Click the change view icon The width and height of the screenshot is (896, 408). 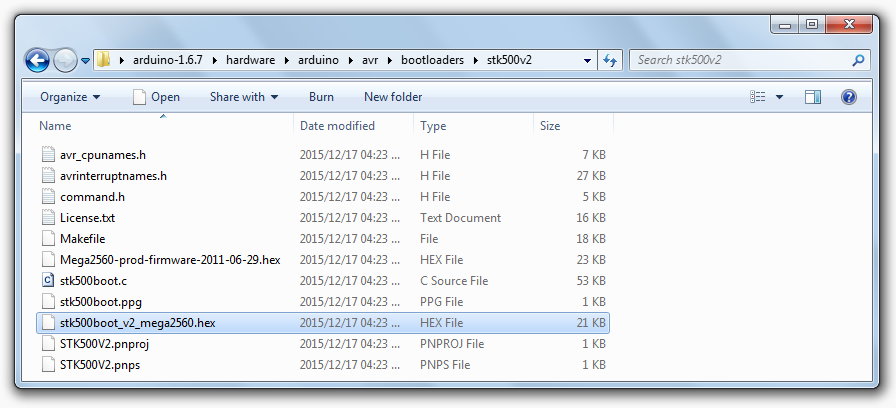tap(758, 97)
